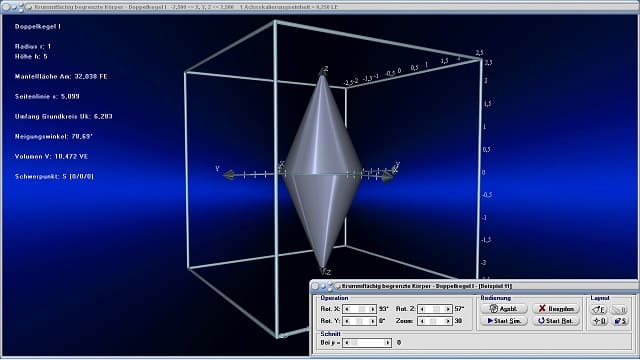The height and width of the screenshot is (360, 640).
Task: Click the Doppelkegel I heading text
Action: (x=38, y=27)
